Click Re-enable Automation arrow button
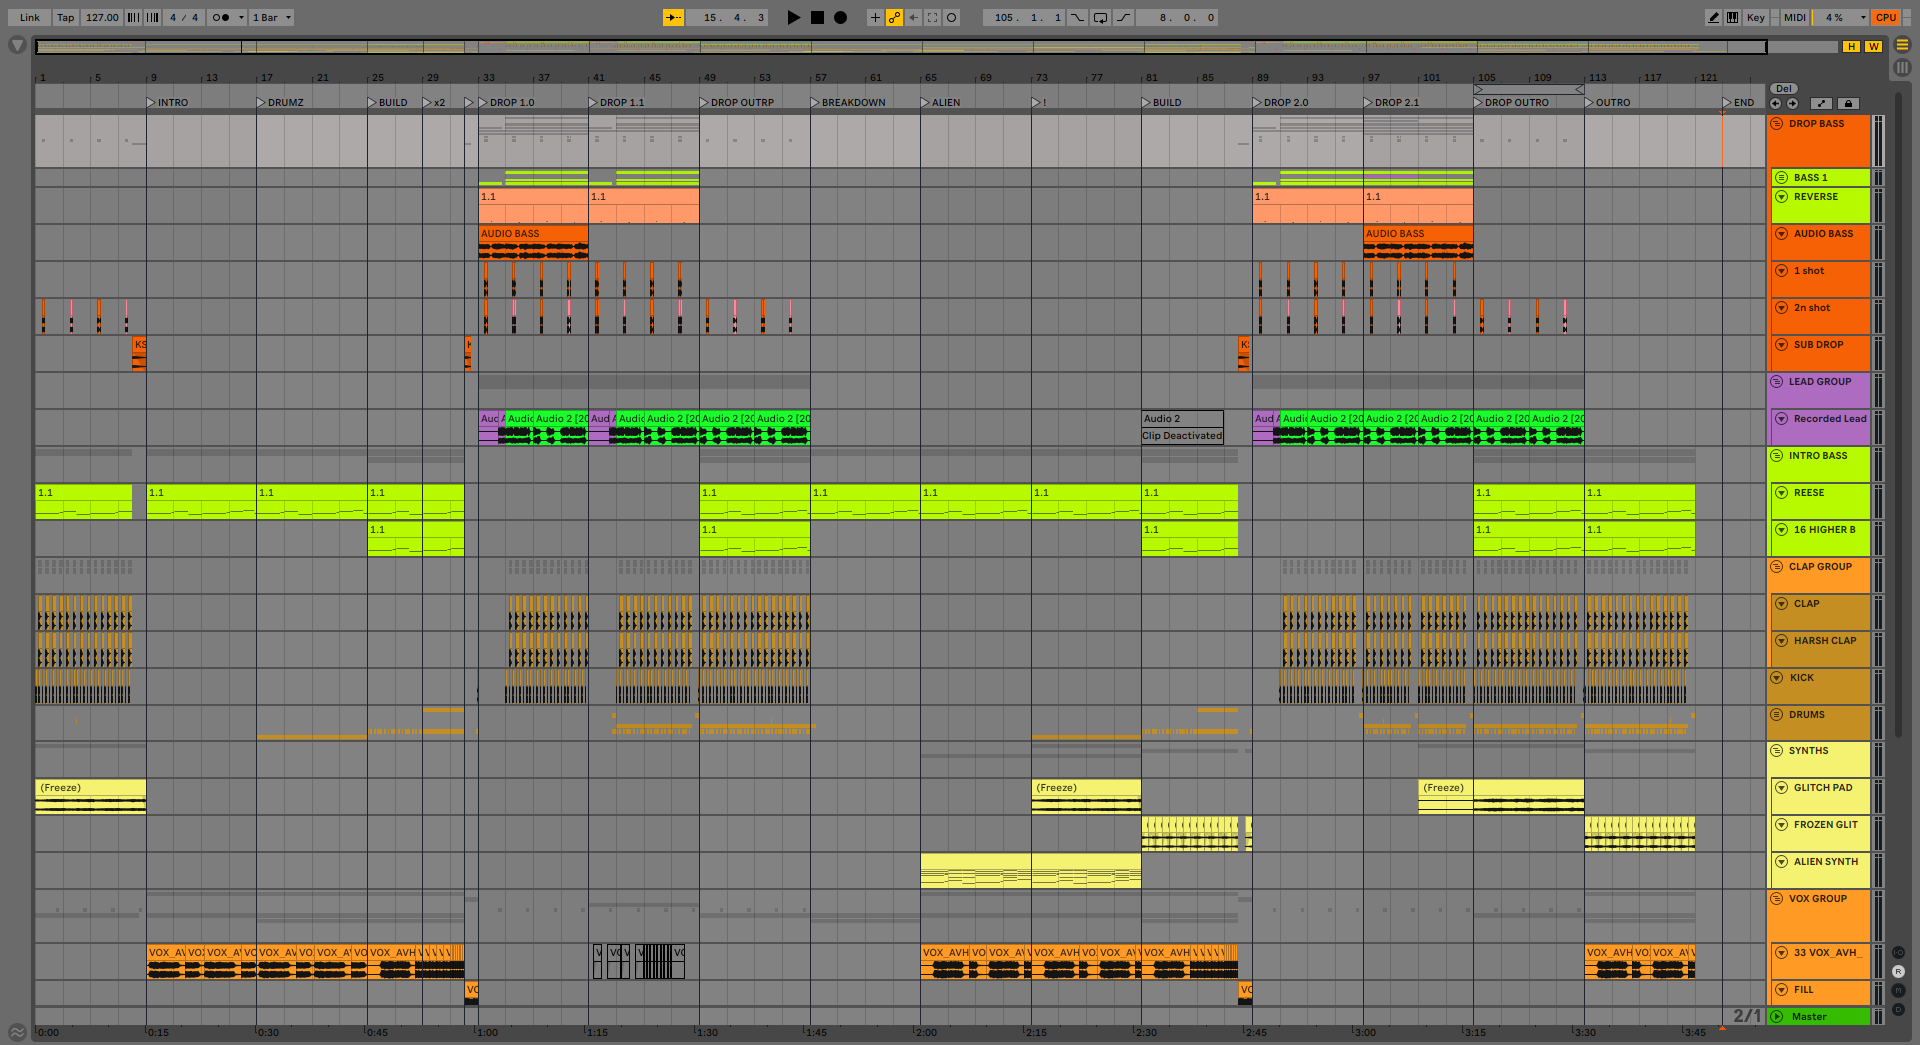1920x1045 pixels. coord(913,17)
